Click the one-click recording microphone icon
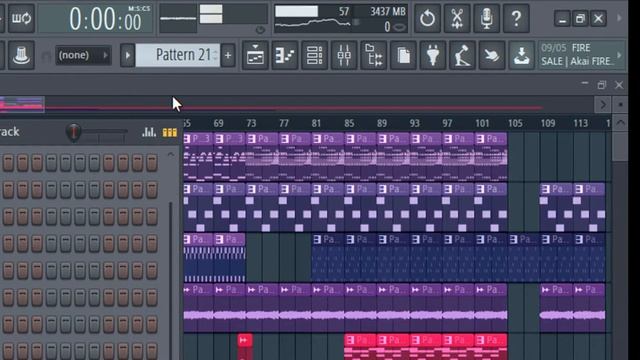Viewport: 640px width, 360px height. pos(487,18)
